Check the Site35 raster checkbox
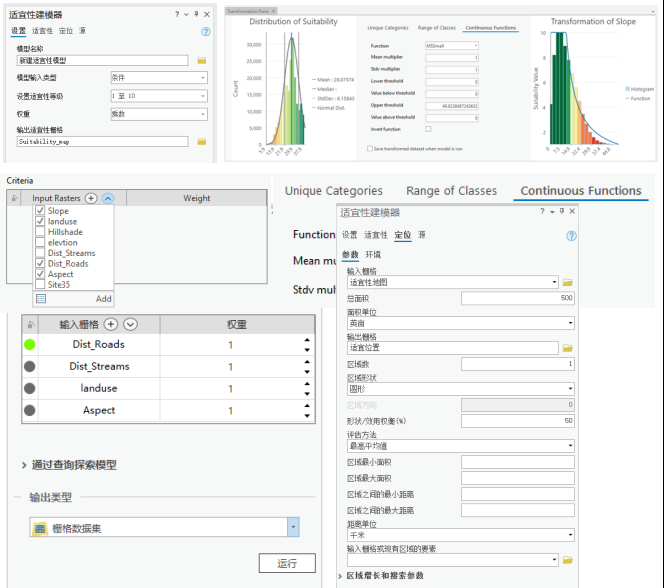The height and width of the screenshot is (588, 664). (x=40, y=284)
